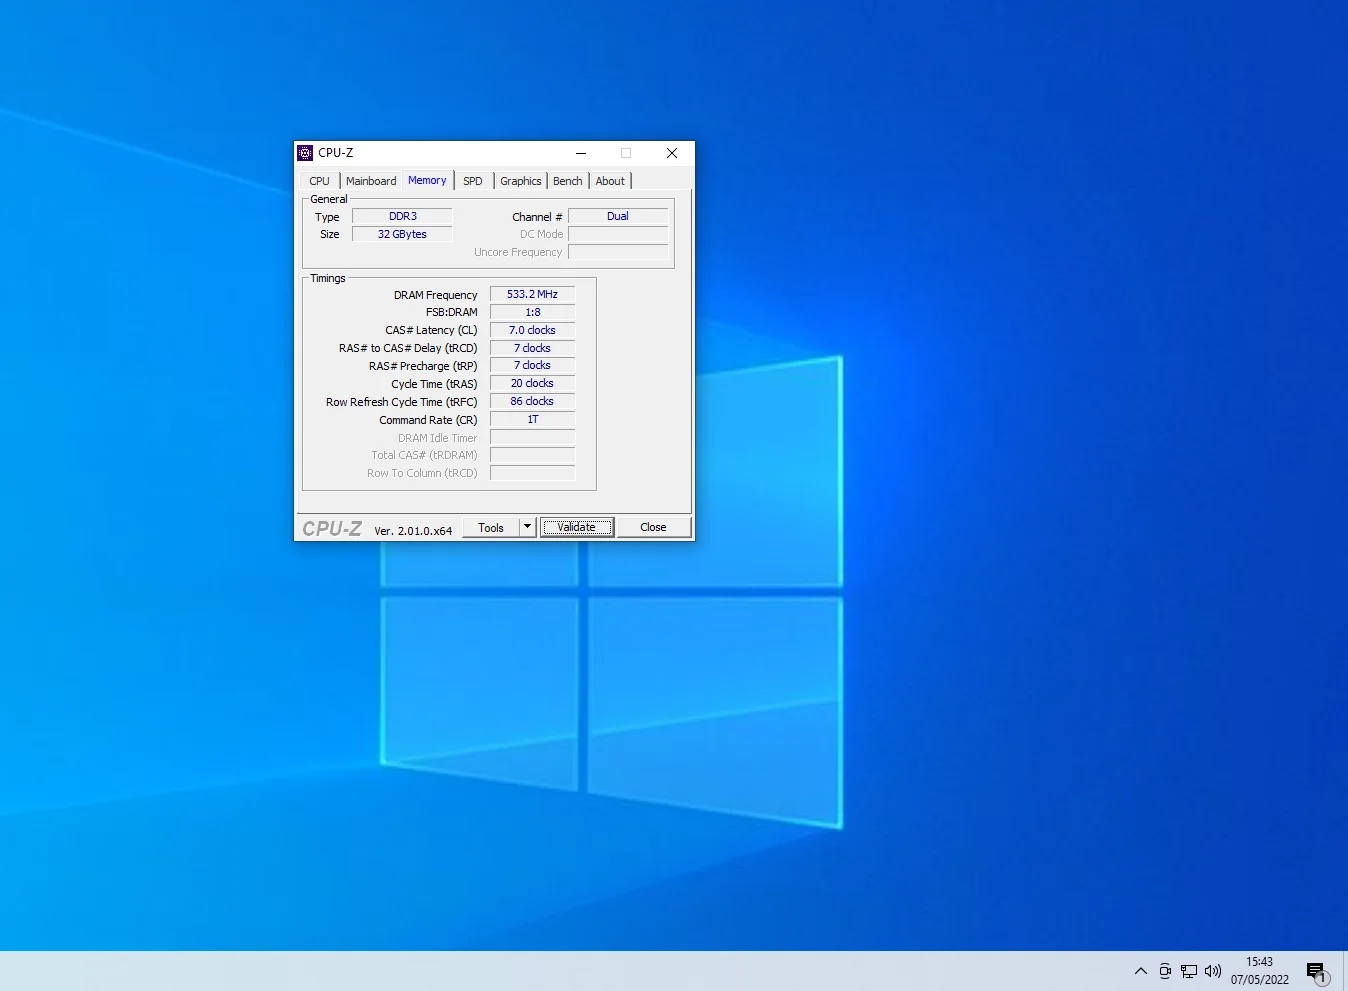Open the Bench tab
Screen dimensions: 1348x991
coord(567,181)
